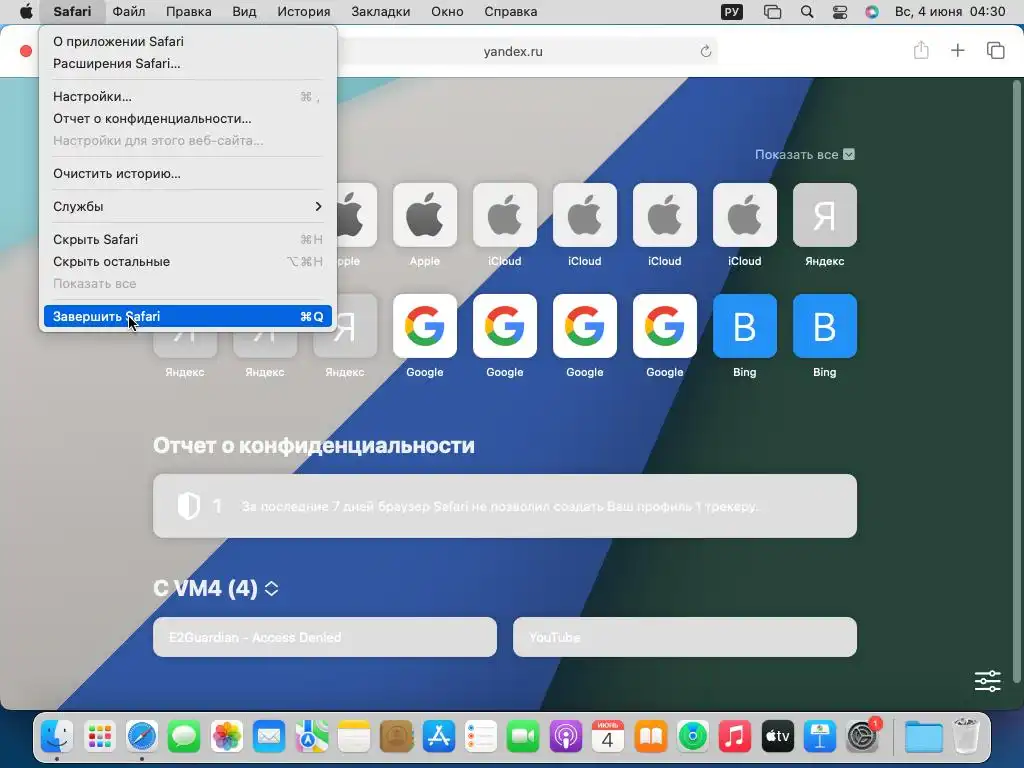
Task: Open Настройки… from the Safari menu
Action: tap(188, 97)
